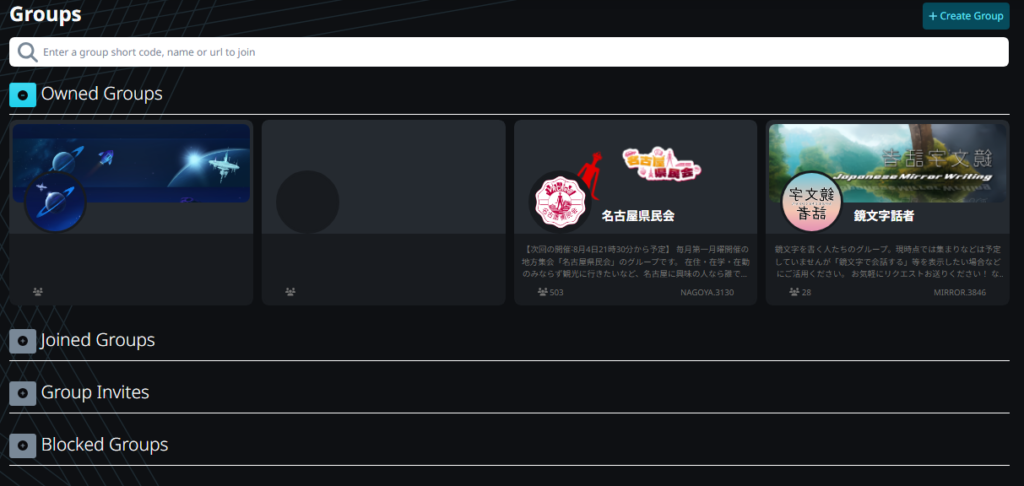Click the planet avatar of first group

[54, 202]
